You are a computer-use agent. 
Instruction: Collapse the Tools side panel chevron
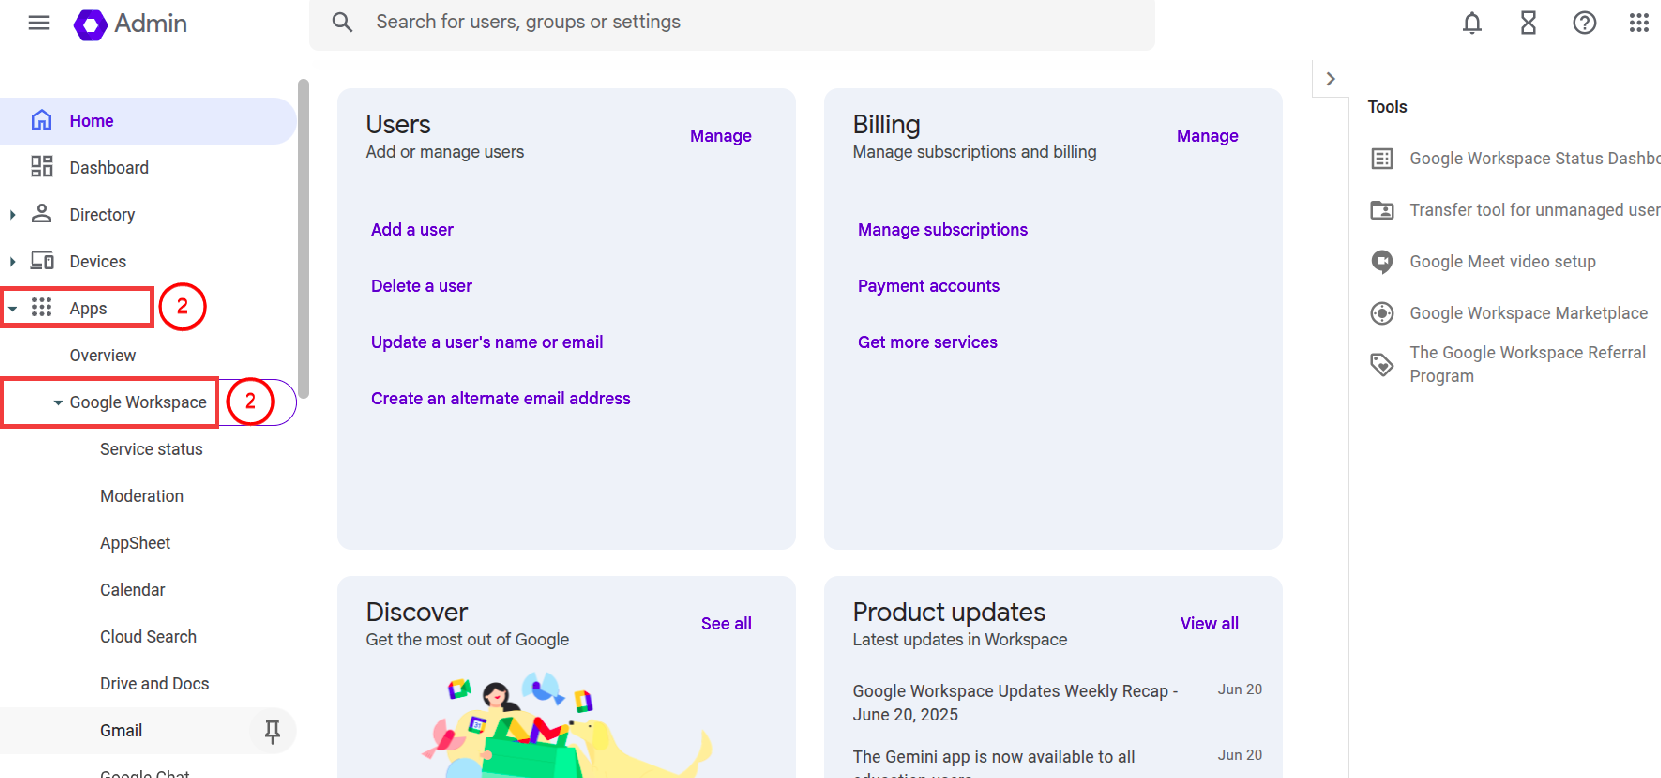pyautogui.click(x=1330, y=78)
